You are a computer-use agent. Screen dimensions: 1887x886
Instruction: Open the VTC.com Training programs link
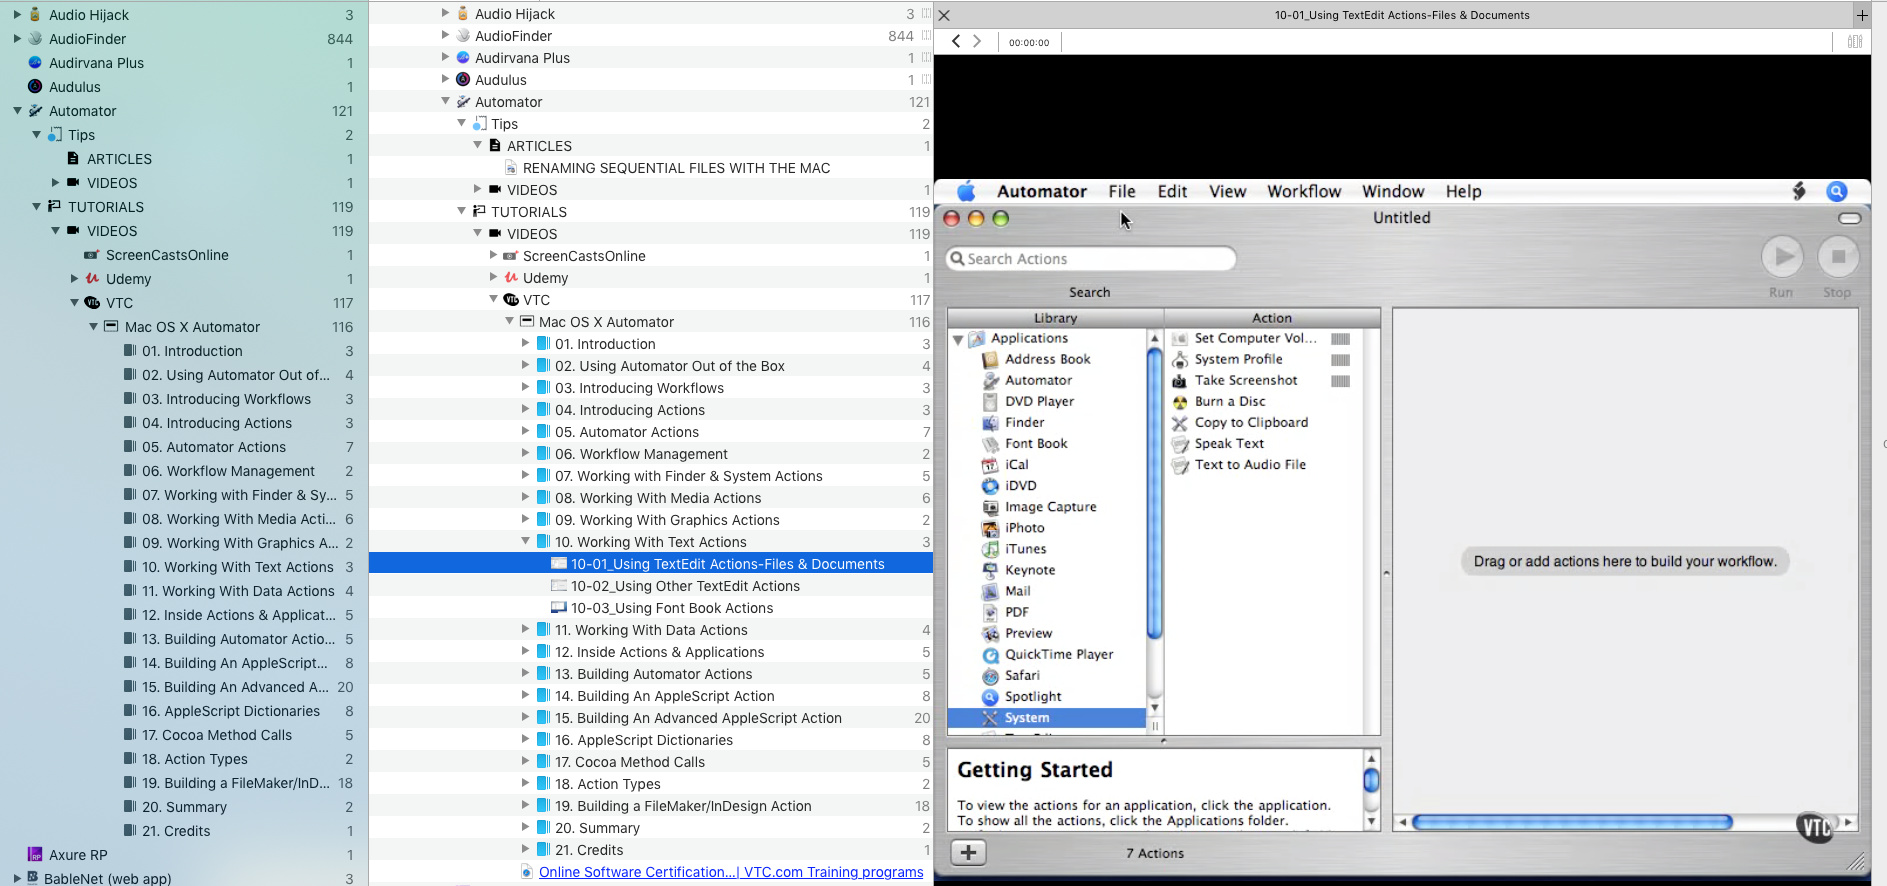click(730, 872)
